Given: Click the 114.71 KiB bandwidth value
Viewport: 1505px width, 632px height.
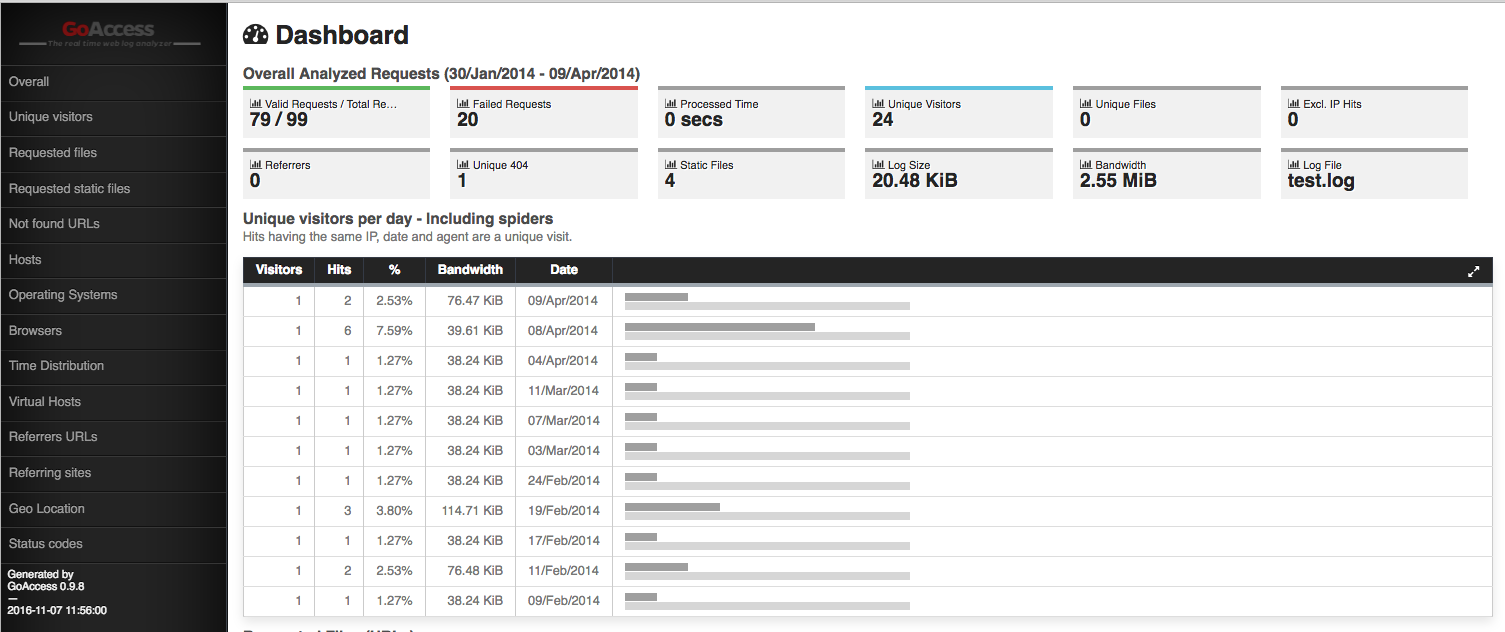Looking at the screenshot, I should click(472, 511).
